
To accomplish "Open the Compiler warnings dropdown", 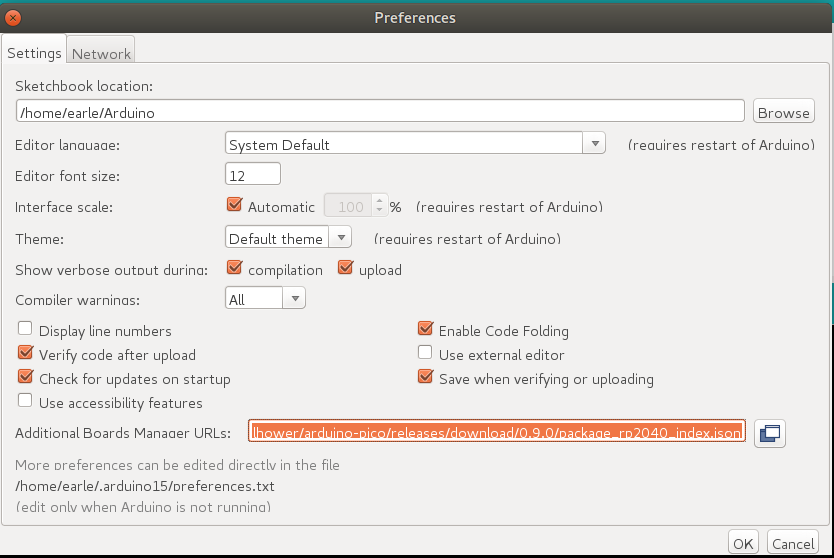I will coord(265,299).
